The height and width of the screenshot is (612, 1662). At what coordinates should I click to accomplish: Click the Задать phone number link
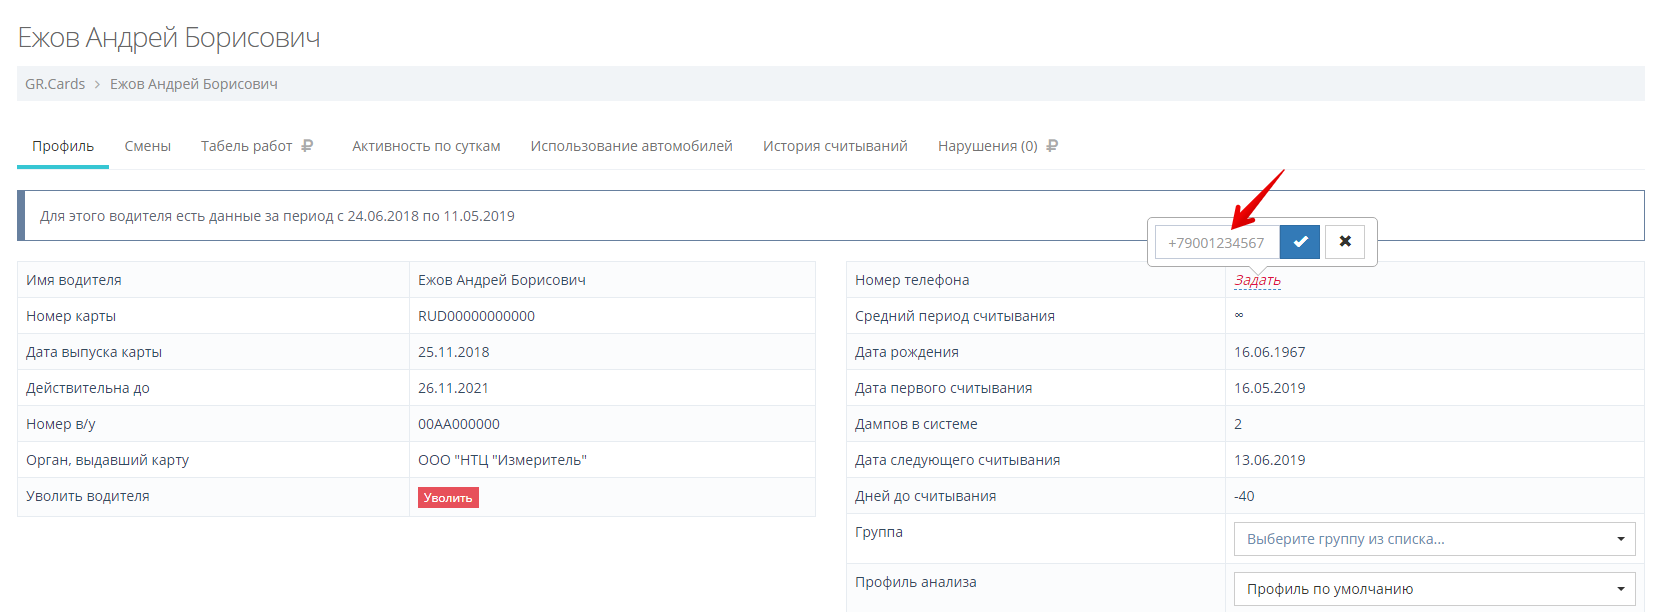tap(1257, 280)
